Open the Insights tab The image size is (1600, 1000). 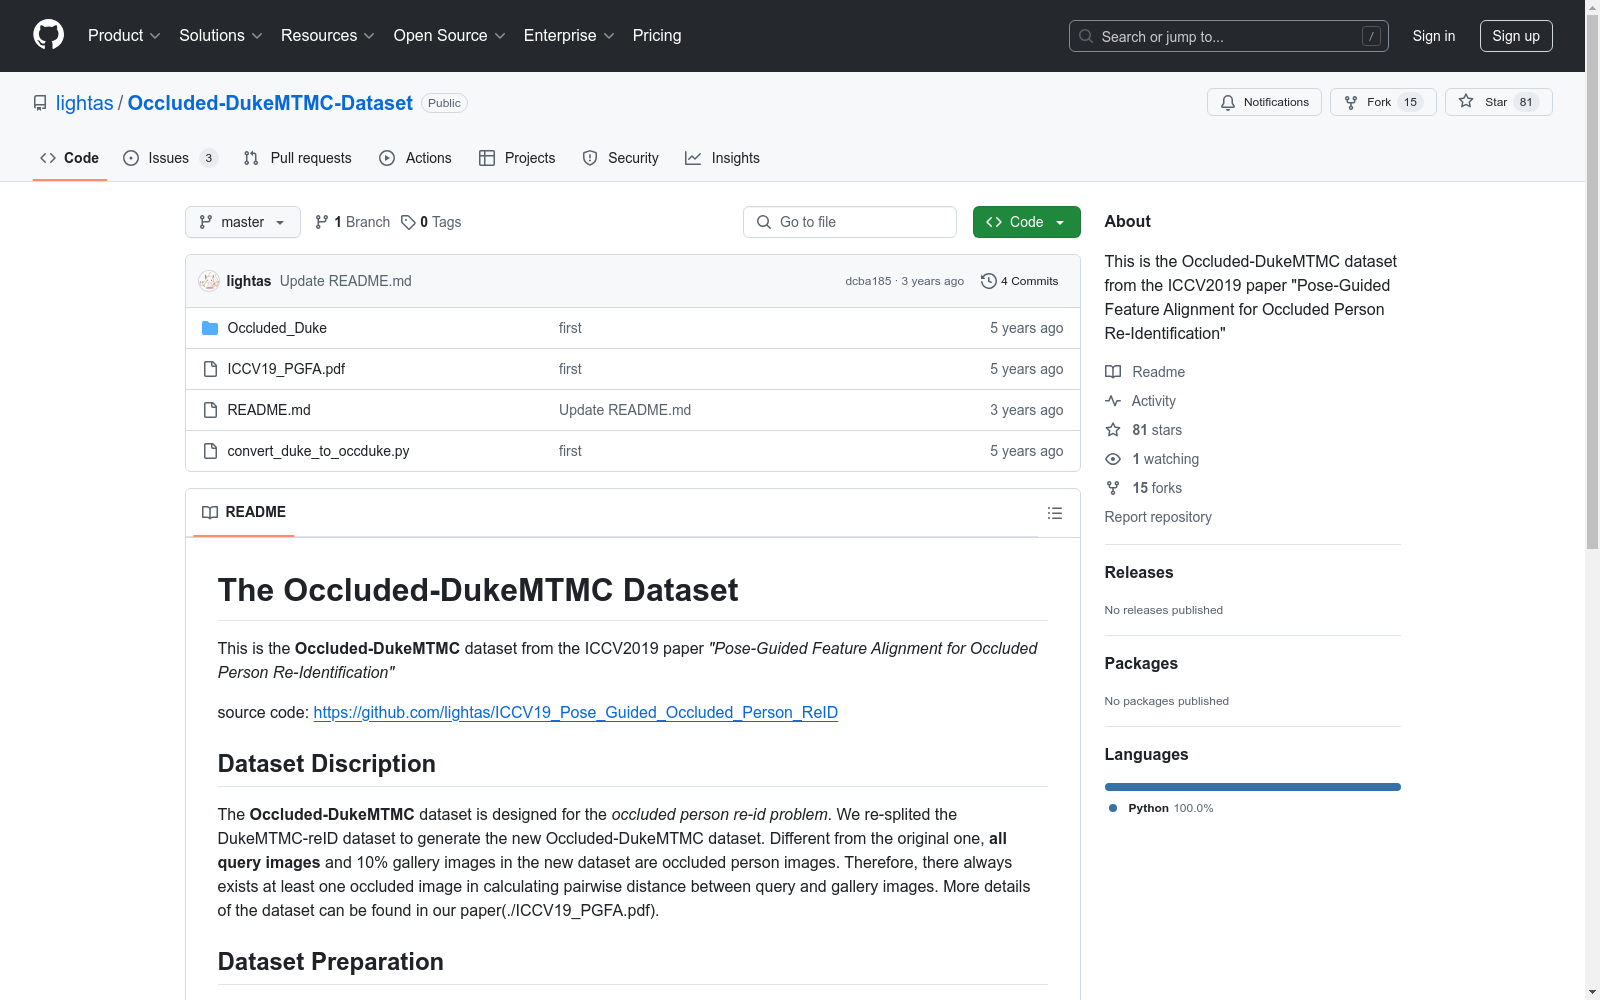pyautogui.click(x=723, y=158)
